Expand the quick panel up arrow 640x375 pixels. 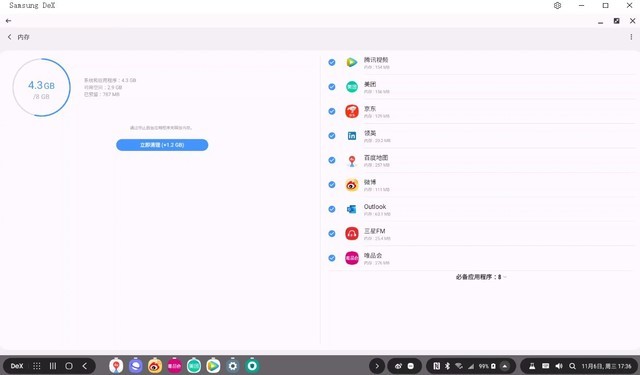[505, 366]
